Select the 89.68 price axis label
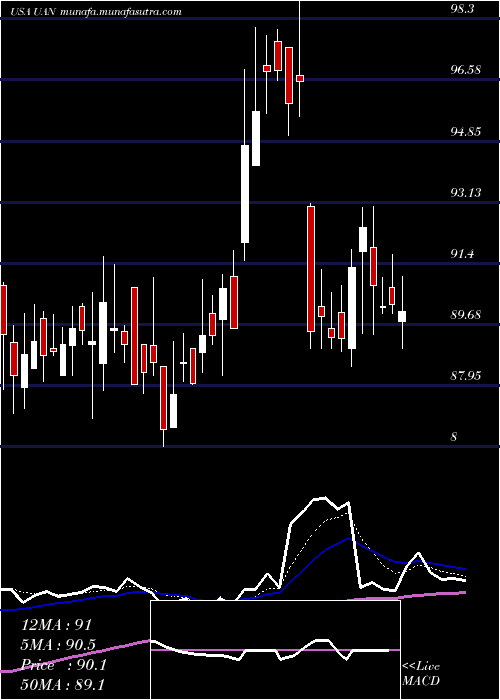 pos(465,315)
